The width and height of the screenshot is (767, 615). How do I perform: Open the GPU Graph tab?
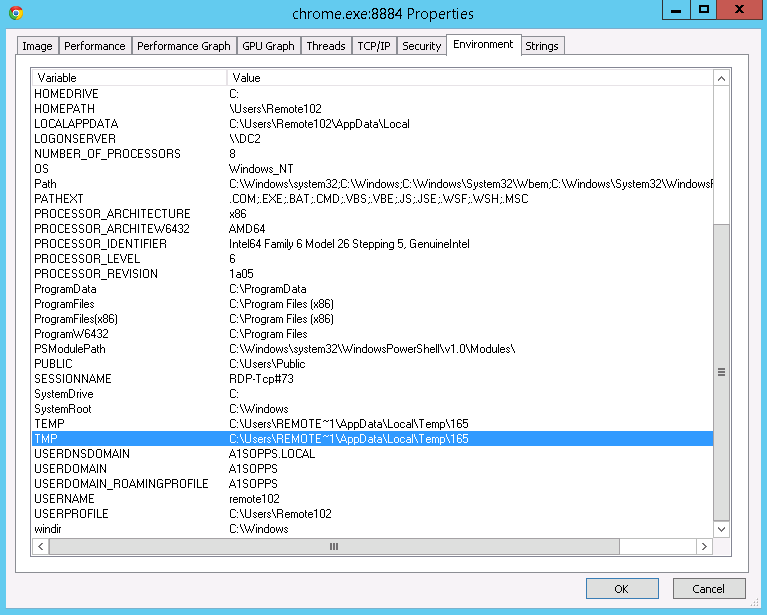tap(267, 46)
